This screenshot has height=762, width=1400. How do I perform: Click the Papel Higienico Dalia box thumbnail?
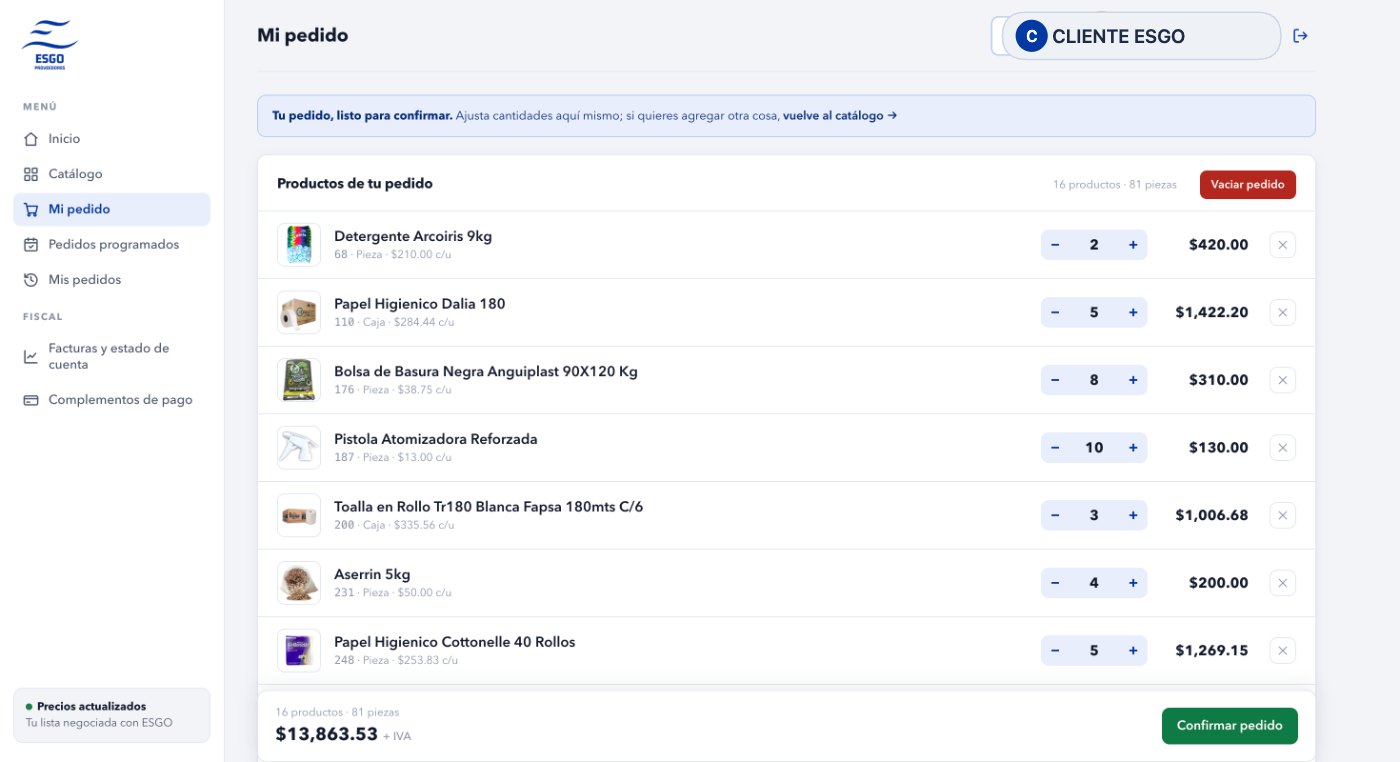[299, 313]
